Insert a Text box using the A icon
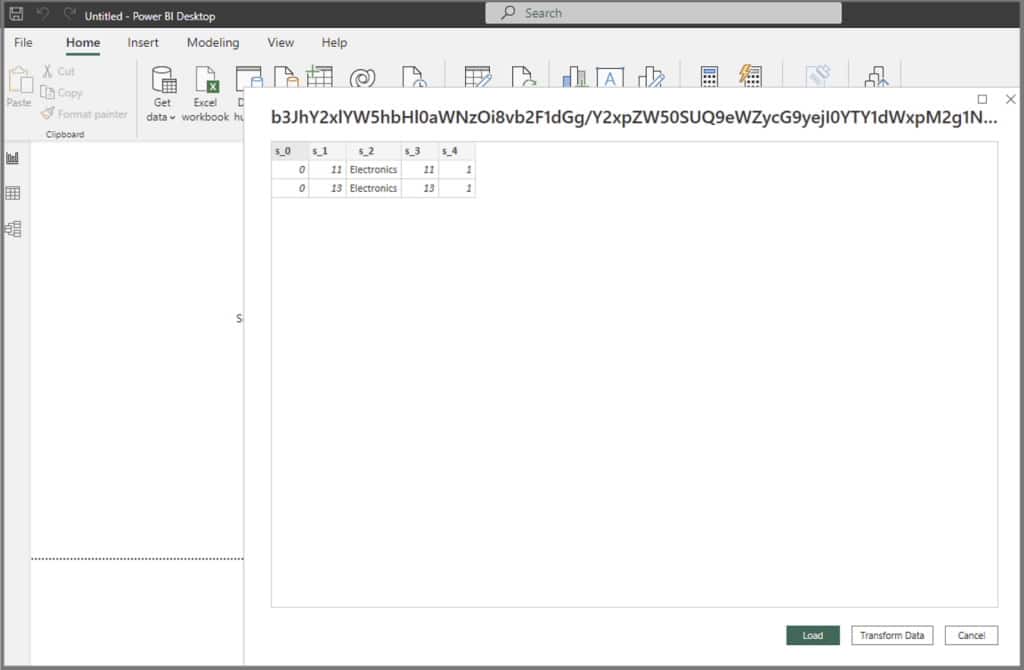The height and width of the screenshot is (670, 1024). pos(608,77)
